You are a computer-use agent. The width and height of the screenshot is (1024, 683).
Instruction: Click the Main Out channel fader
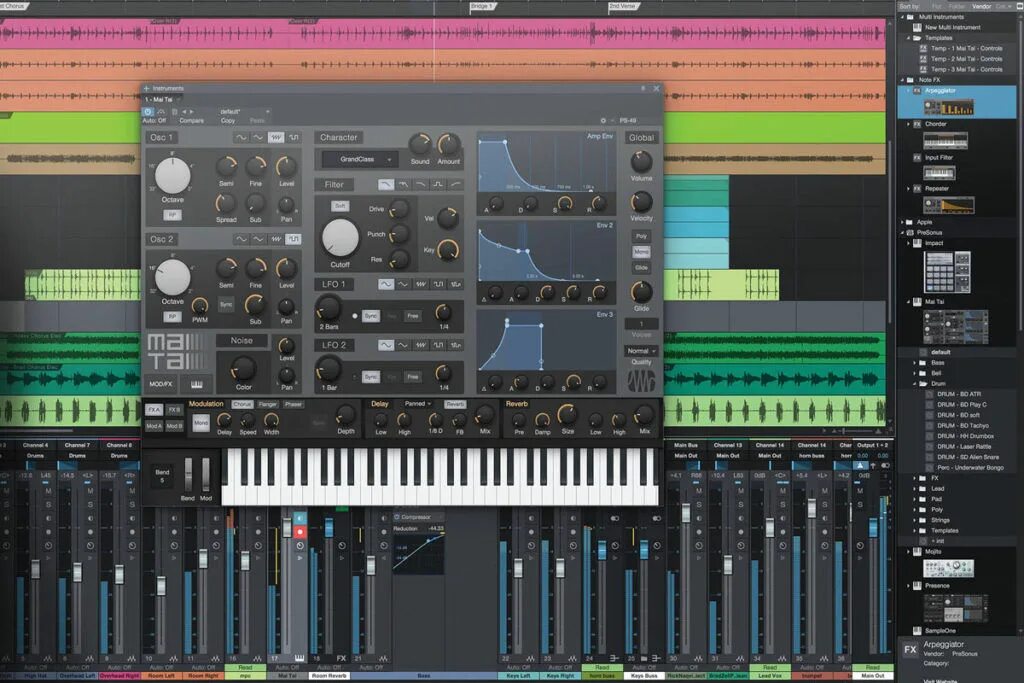873,528
